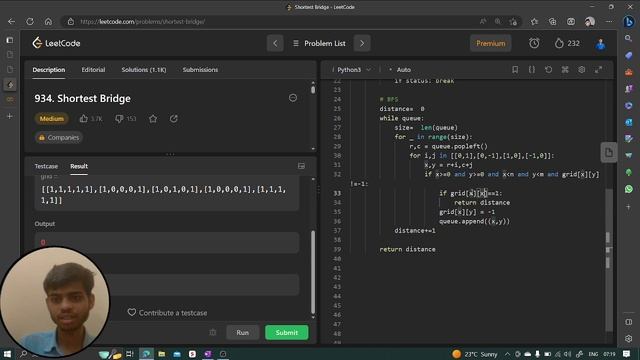Open sidebar search icon
This screenshot has height=360, width=640.
point(629,38)
